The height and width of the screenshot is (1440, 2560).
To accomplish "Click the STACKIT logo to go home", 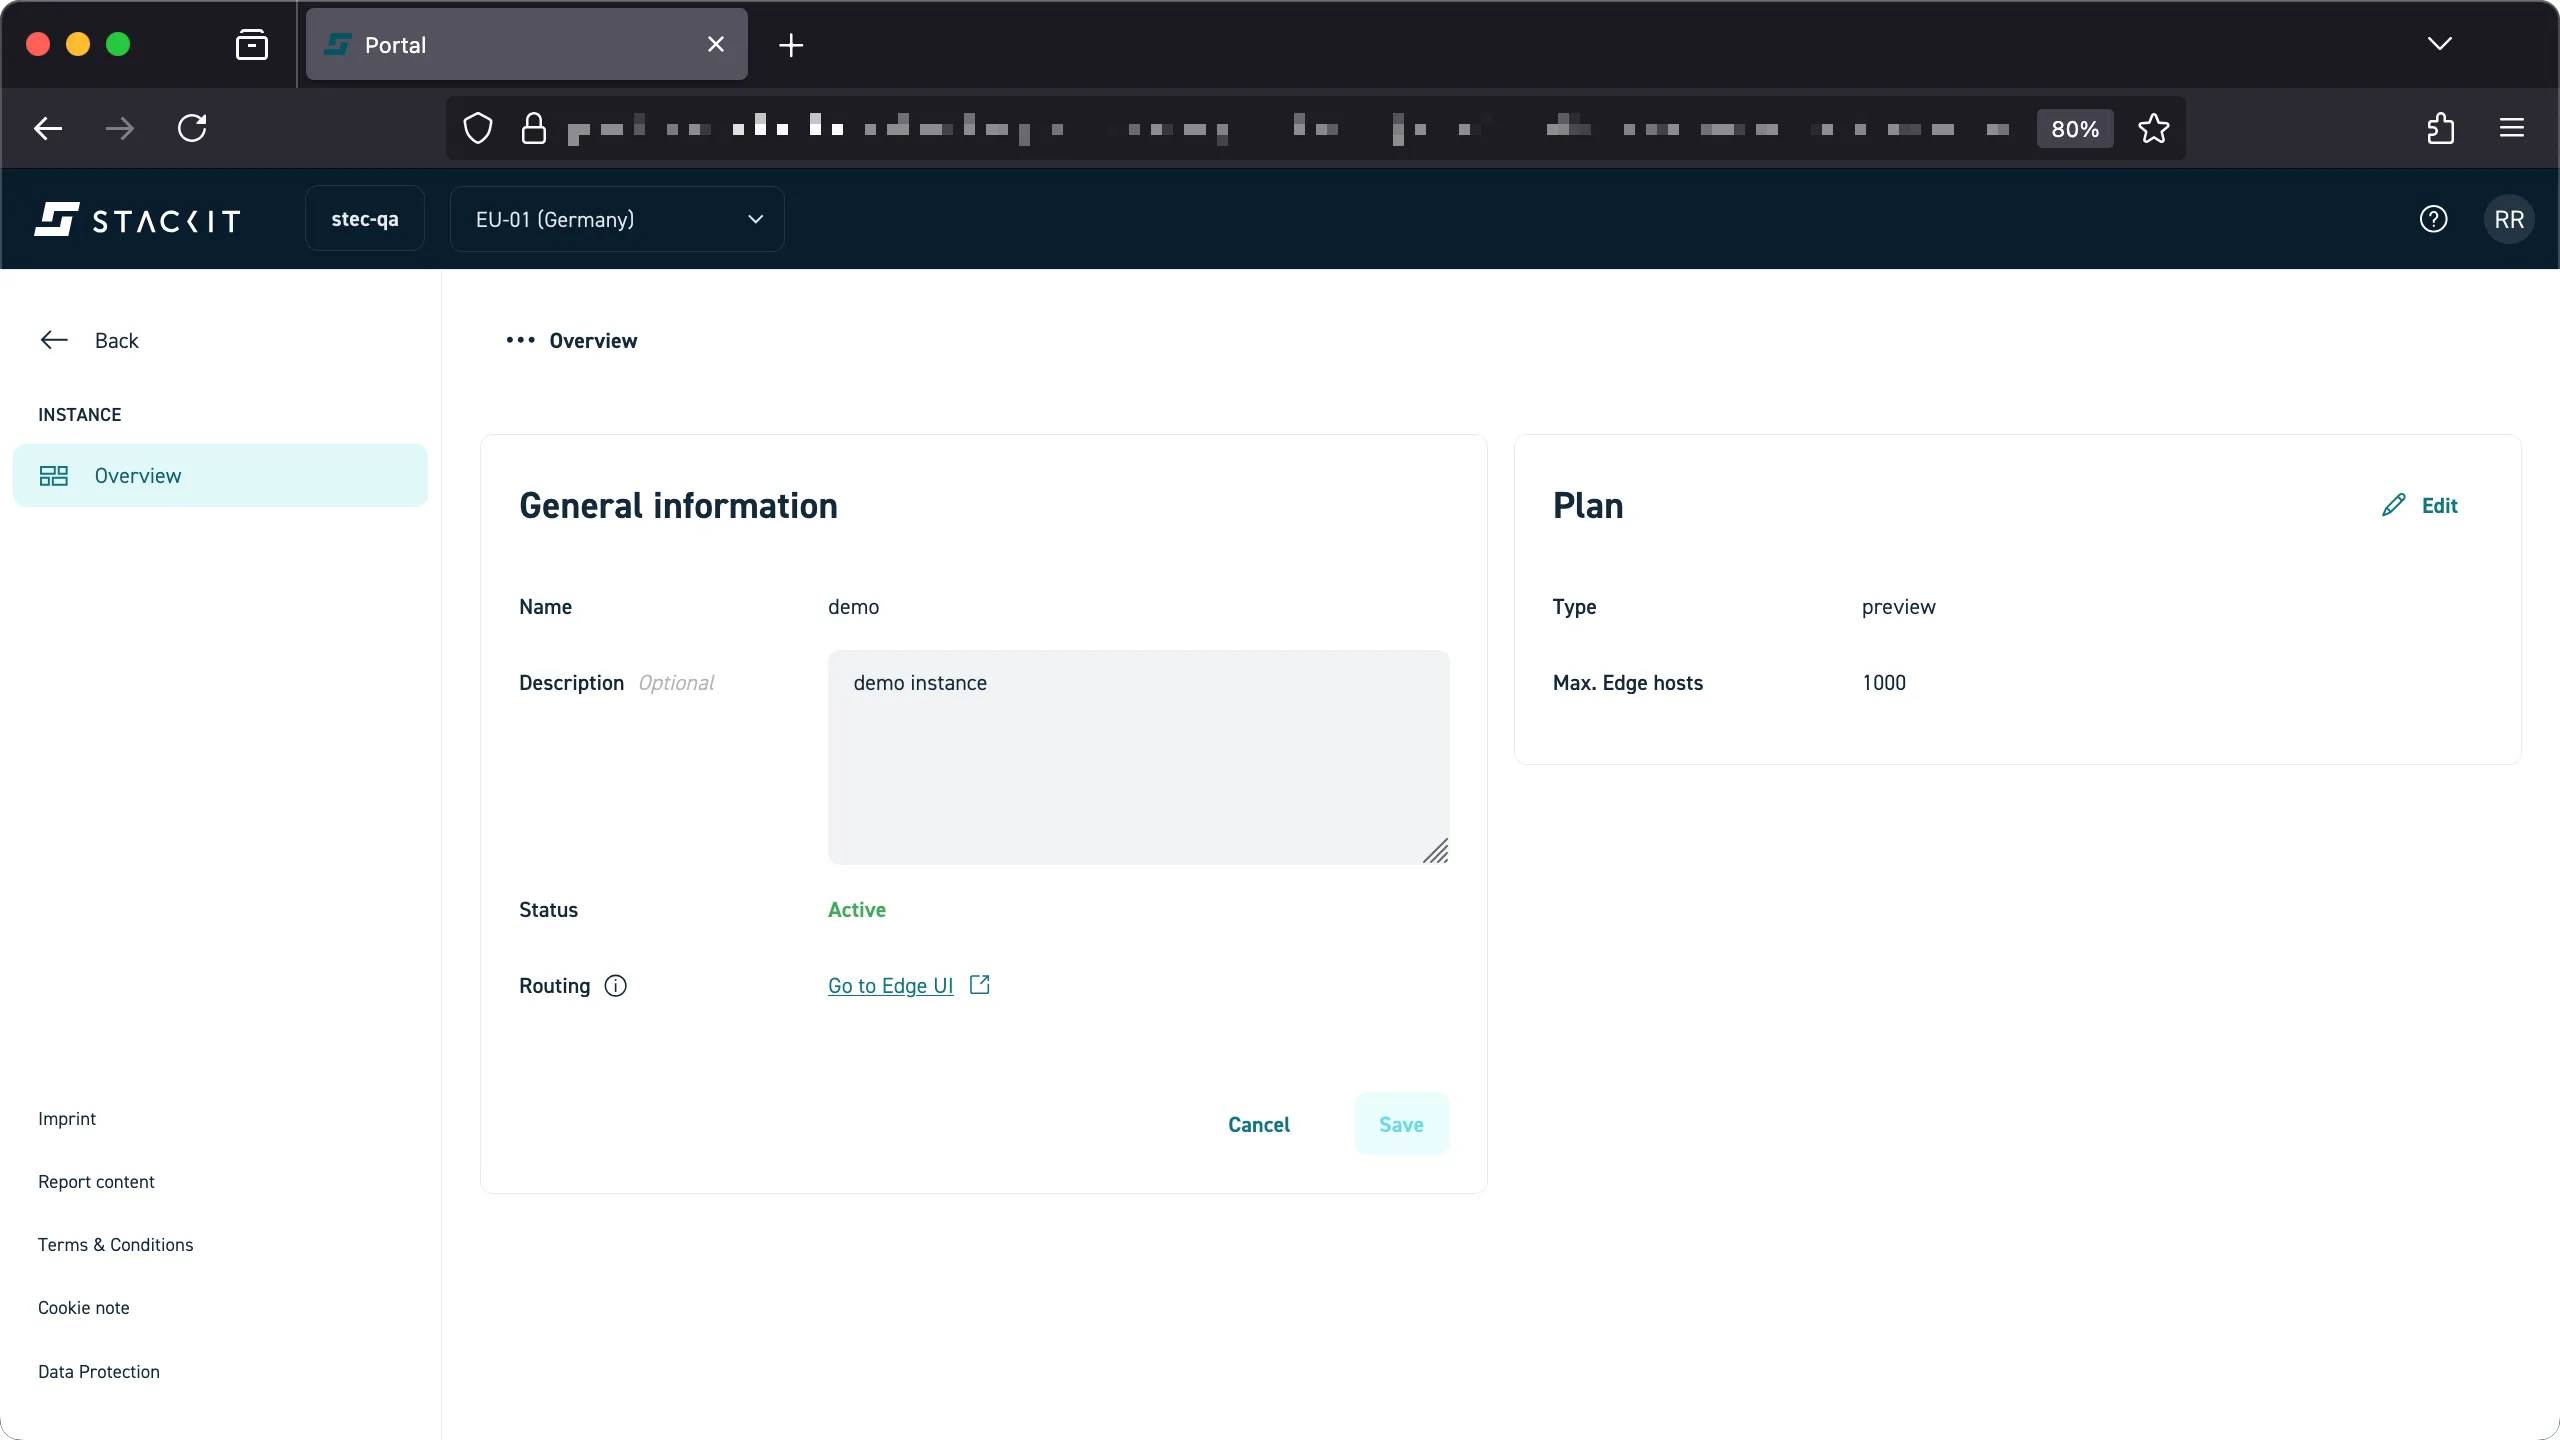I will point(137,219).
